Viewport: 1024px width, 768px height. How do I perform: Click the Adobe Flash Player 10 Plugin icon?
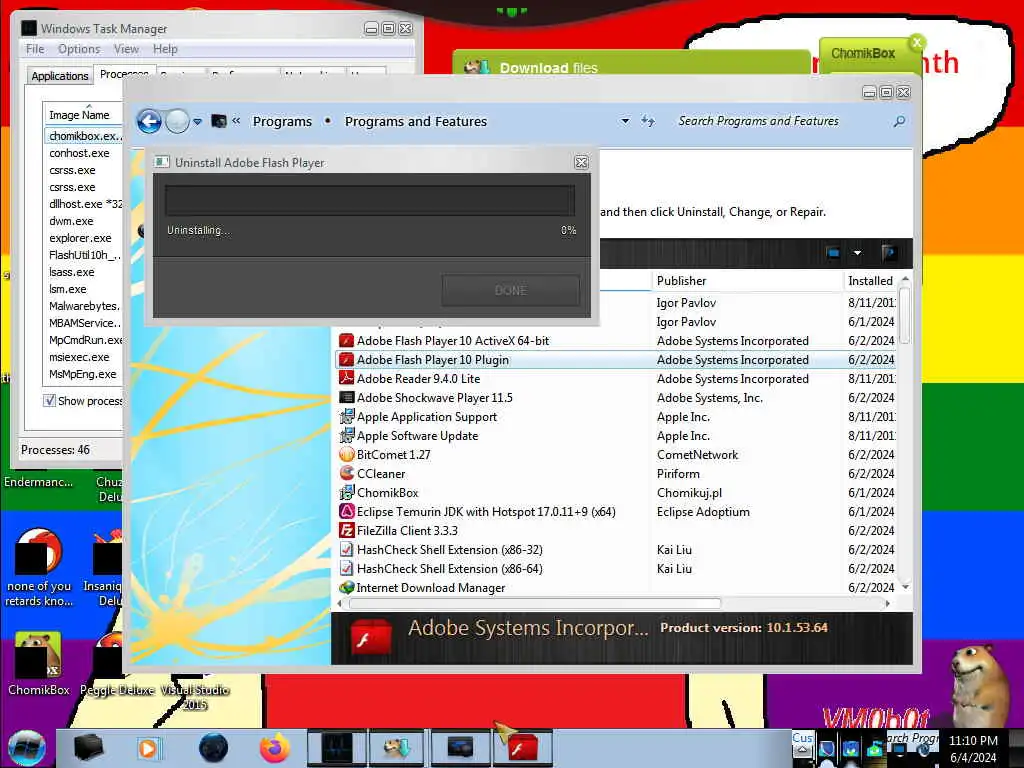point(346,360)
